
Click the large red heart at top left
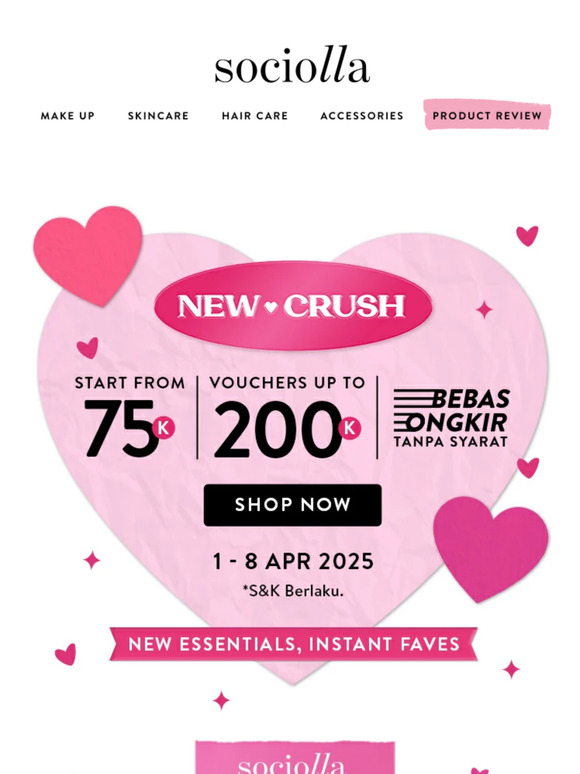point(89,256)
